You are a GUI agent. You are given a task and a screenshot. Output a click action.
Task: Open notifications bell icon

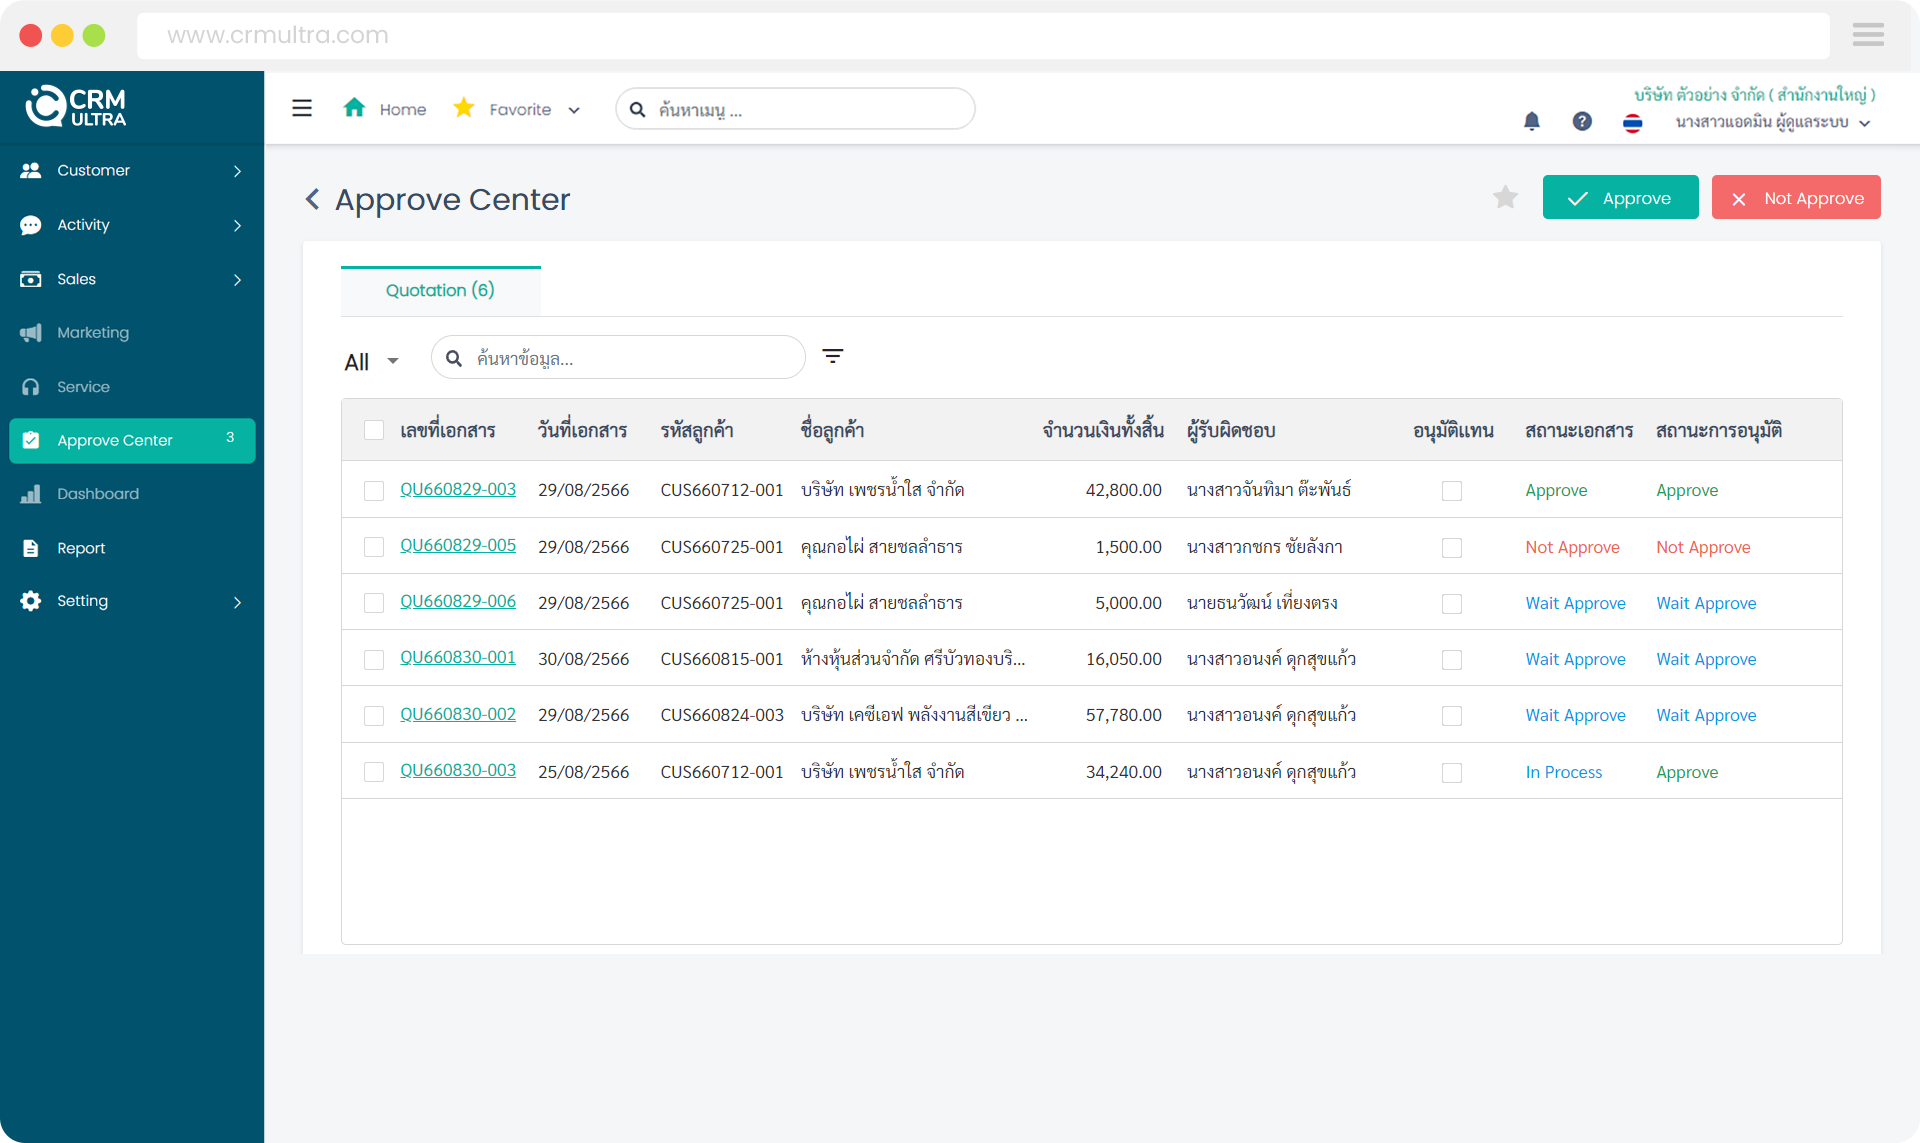[x=1531, y=121]
